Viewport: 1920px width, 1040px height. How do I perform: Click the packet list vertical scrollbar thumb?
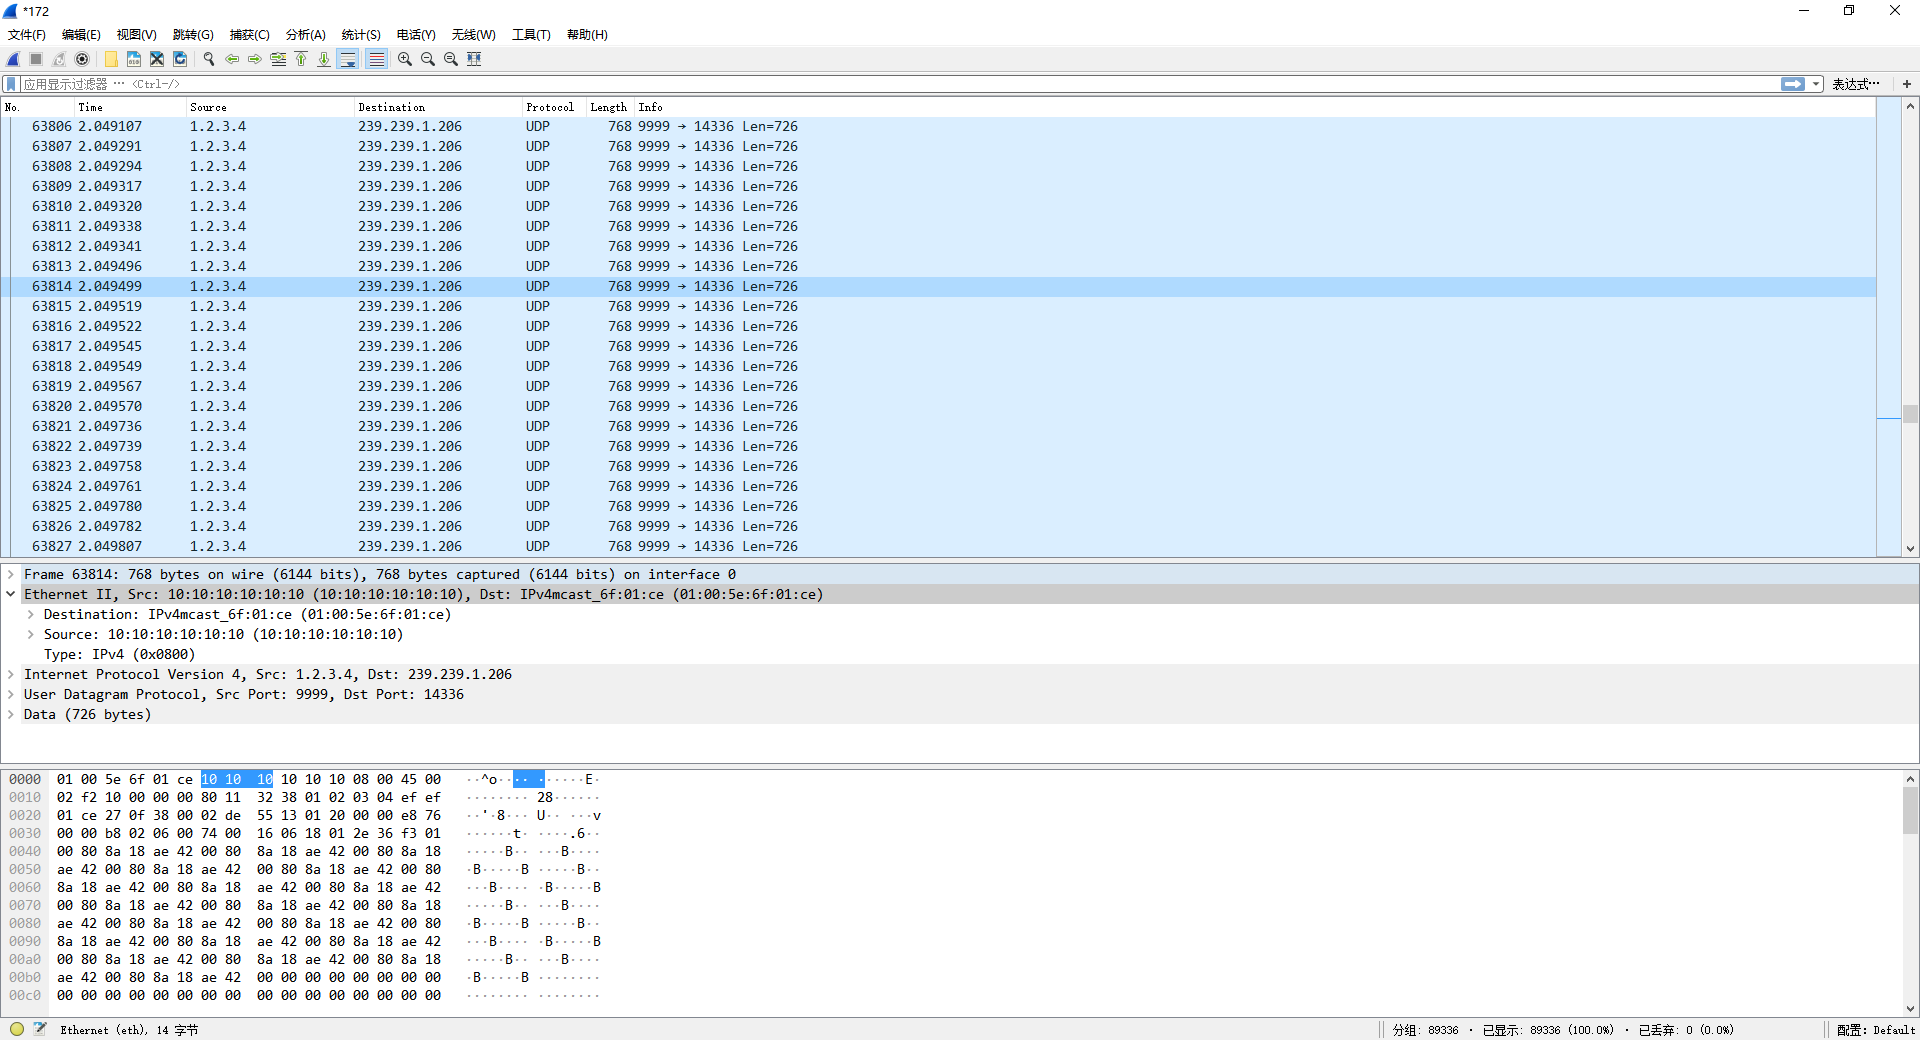tap(1910, 414)
